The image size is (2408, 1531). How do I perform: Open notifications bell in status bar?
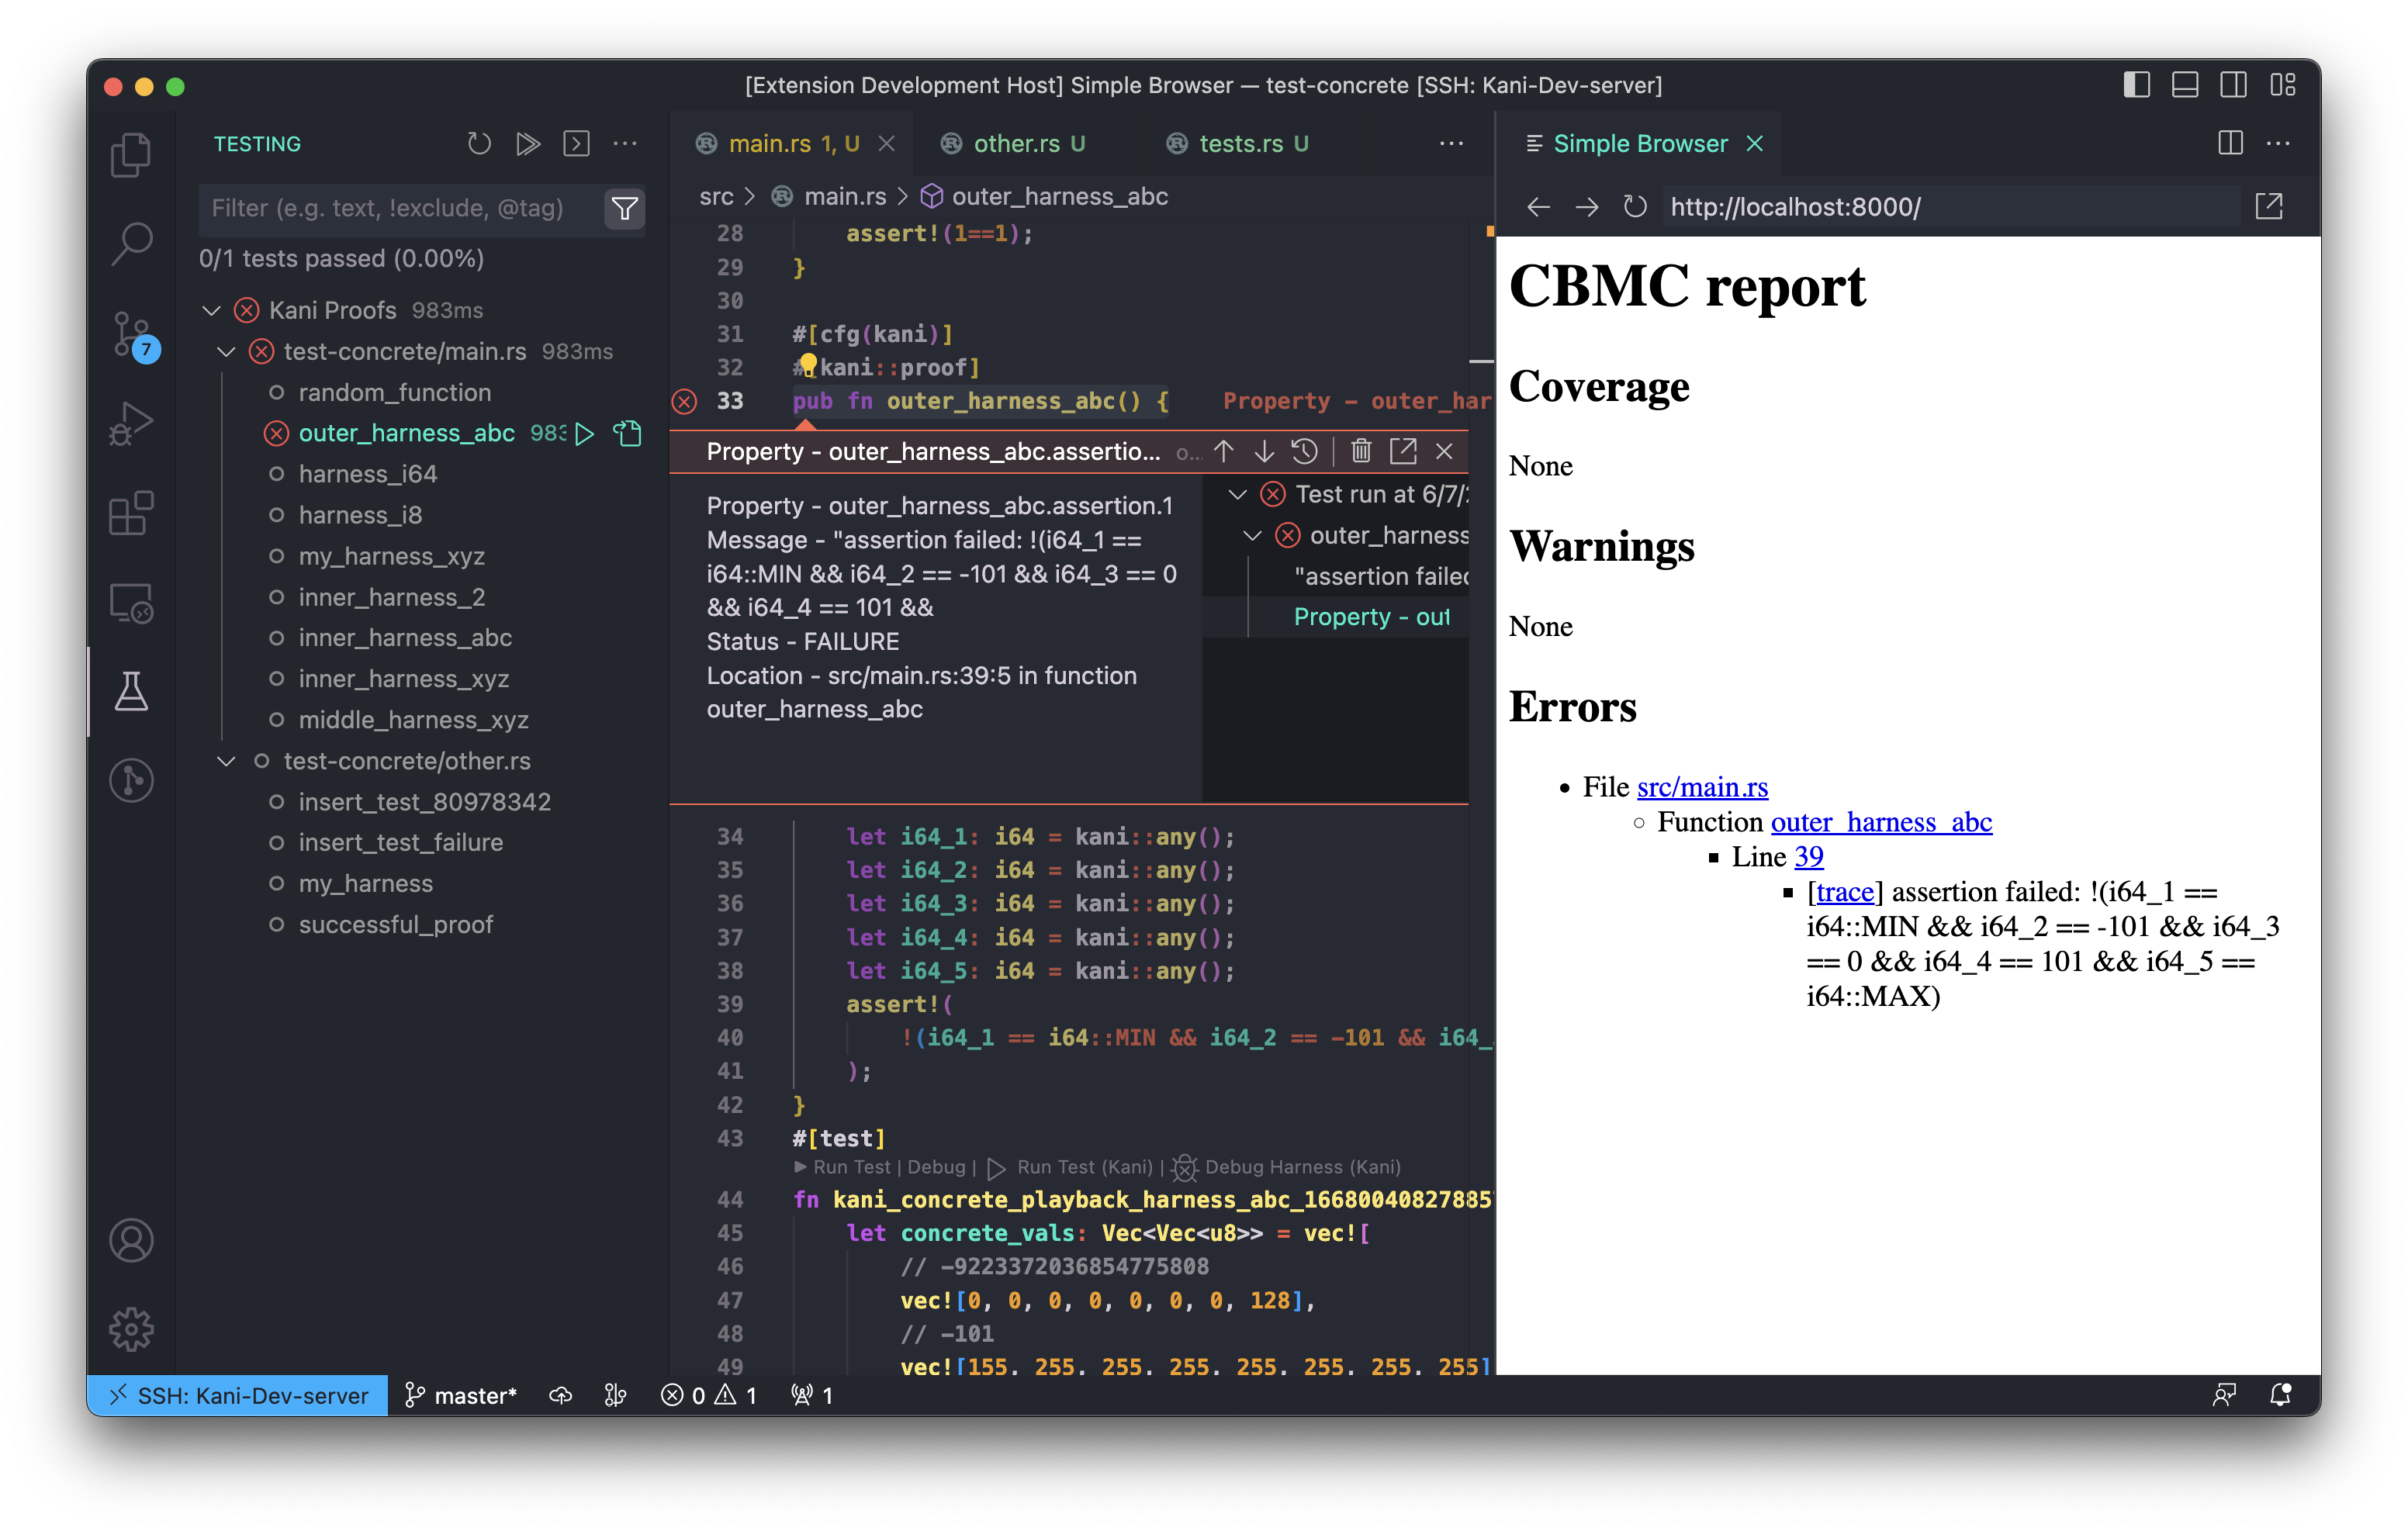[2281, 1396]
